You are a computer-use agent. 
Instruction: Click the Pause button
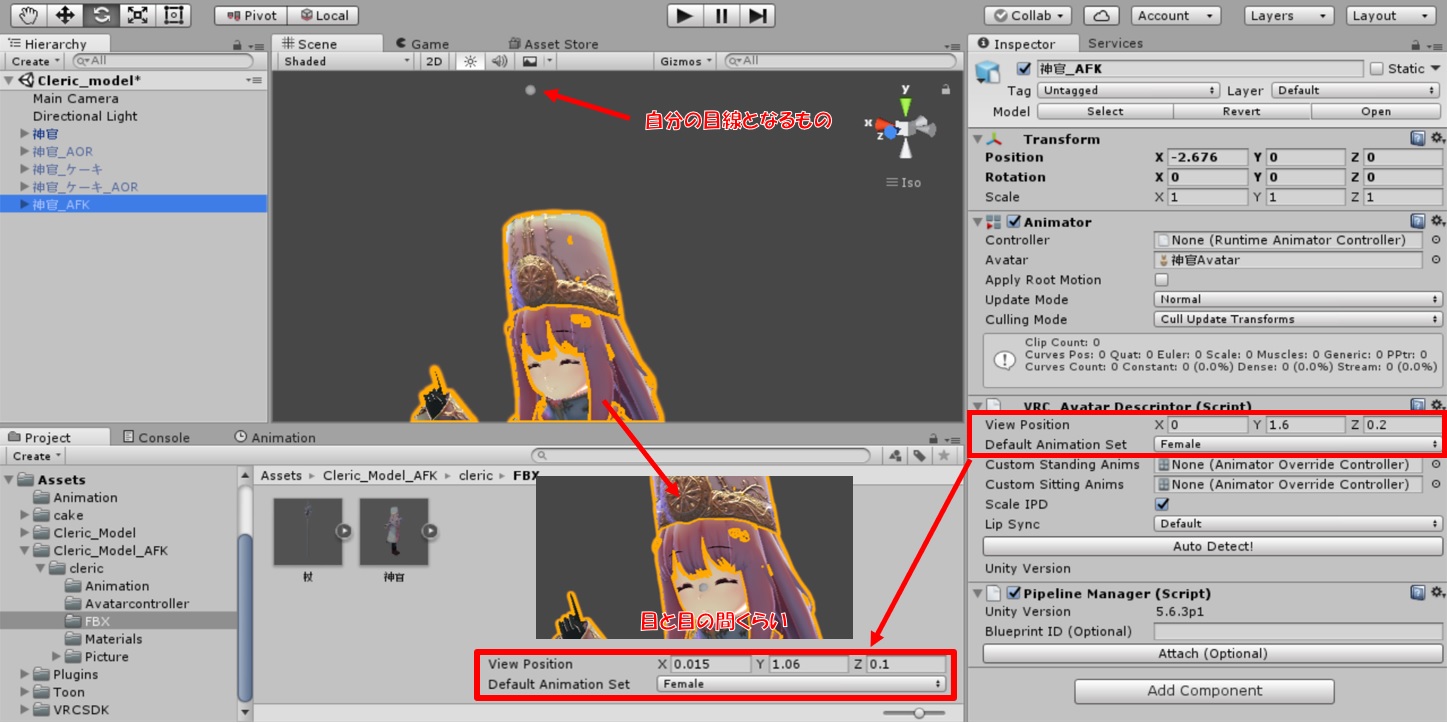(721, 15)
